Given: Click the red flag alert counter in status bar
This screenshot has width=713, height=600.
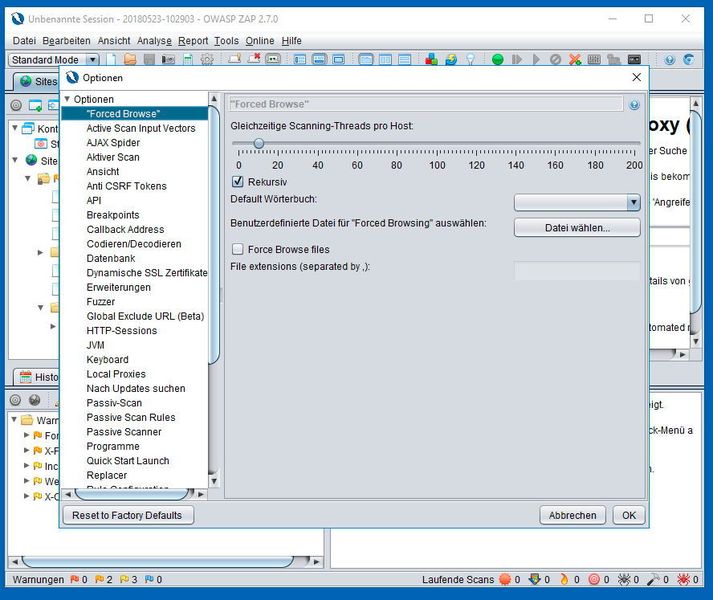Looking at the screenshot, I should tap(78, 580).
